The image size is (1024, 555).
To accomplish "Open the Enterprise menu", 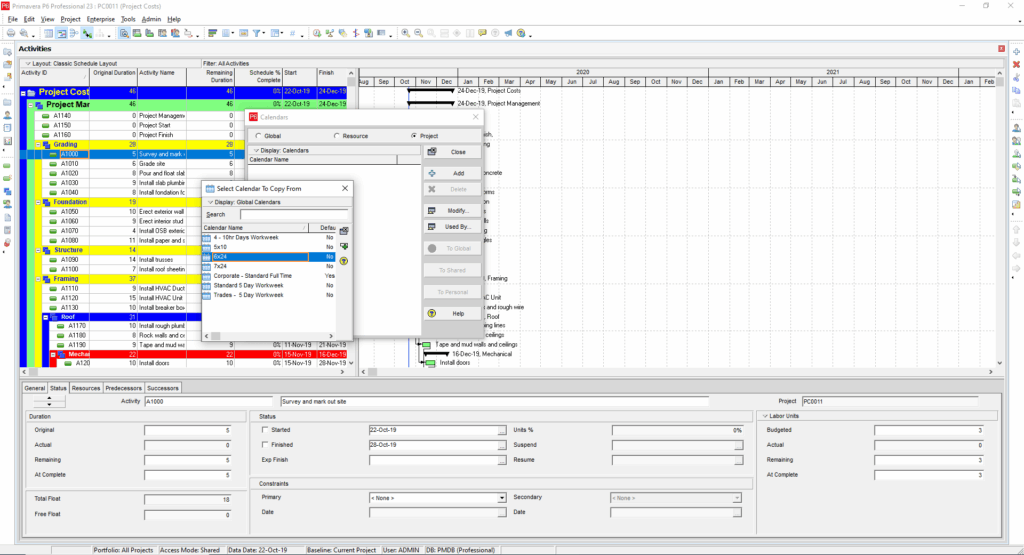I will (101, 19).
